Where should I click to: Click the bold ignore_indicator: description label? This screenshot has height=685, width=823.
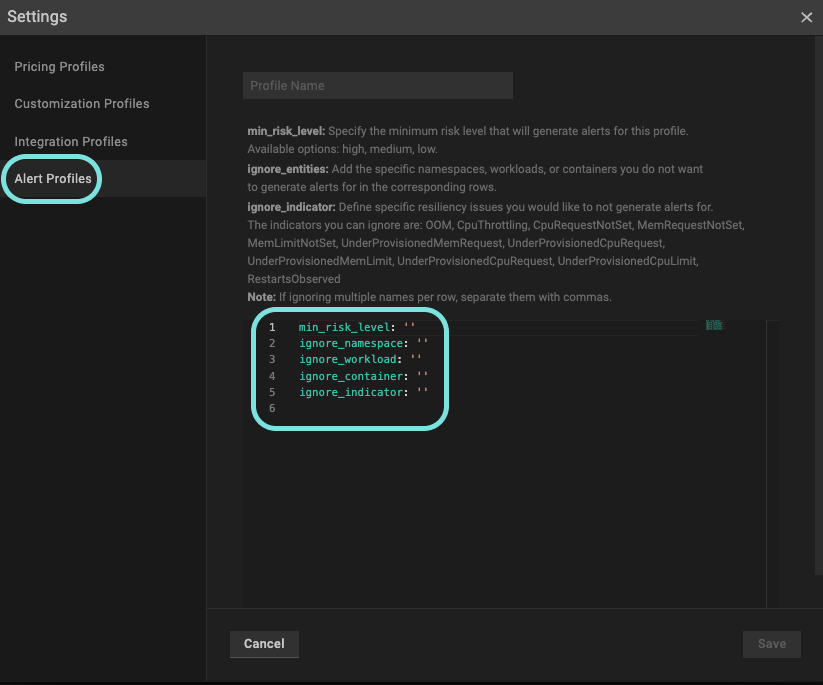click(291, 207)
